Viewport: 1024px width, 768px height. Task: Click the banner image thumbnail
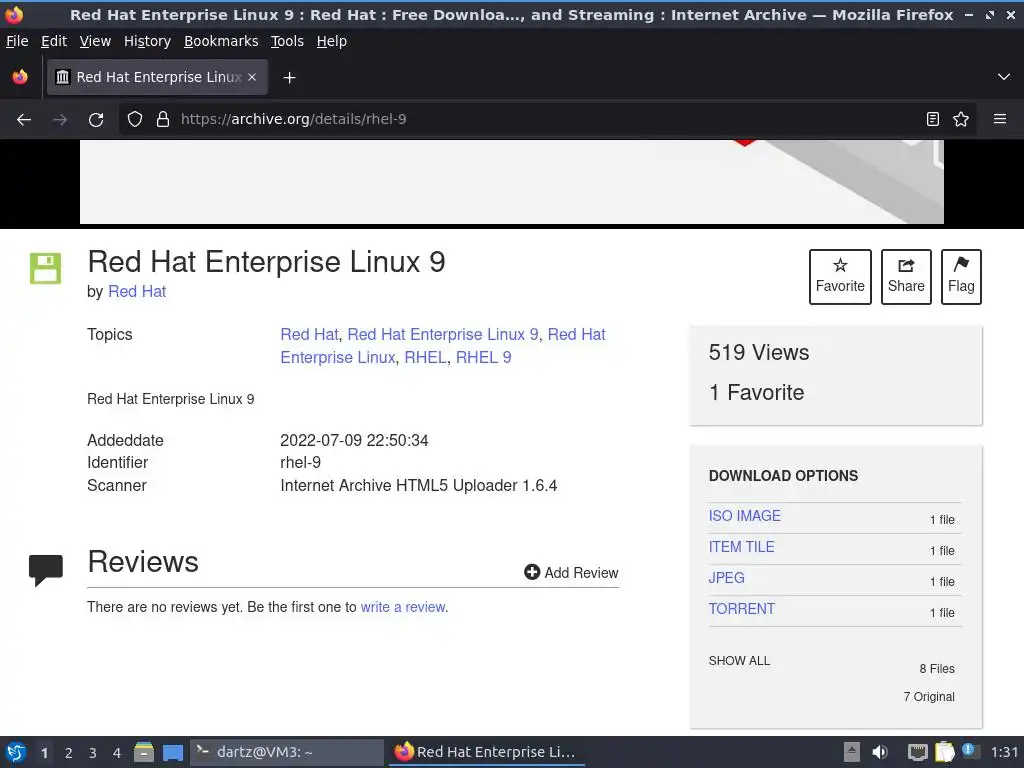tap(511, 182)
